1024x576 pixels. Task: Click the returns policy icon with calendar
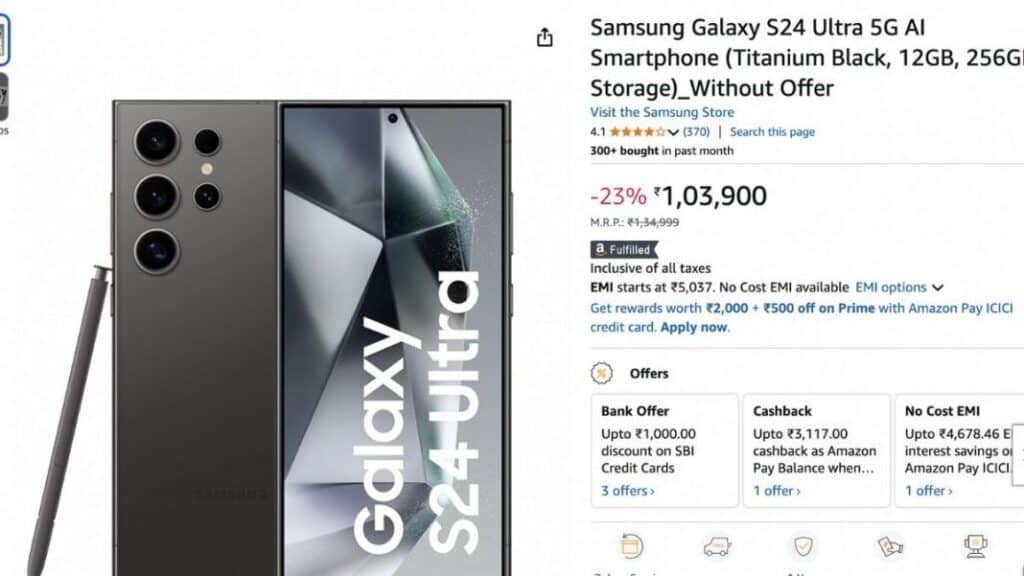pos(632,546)
